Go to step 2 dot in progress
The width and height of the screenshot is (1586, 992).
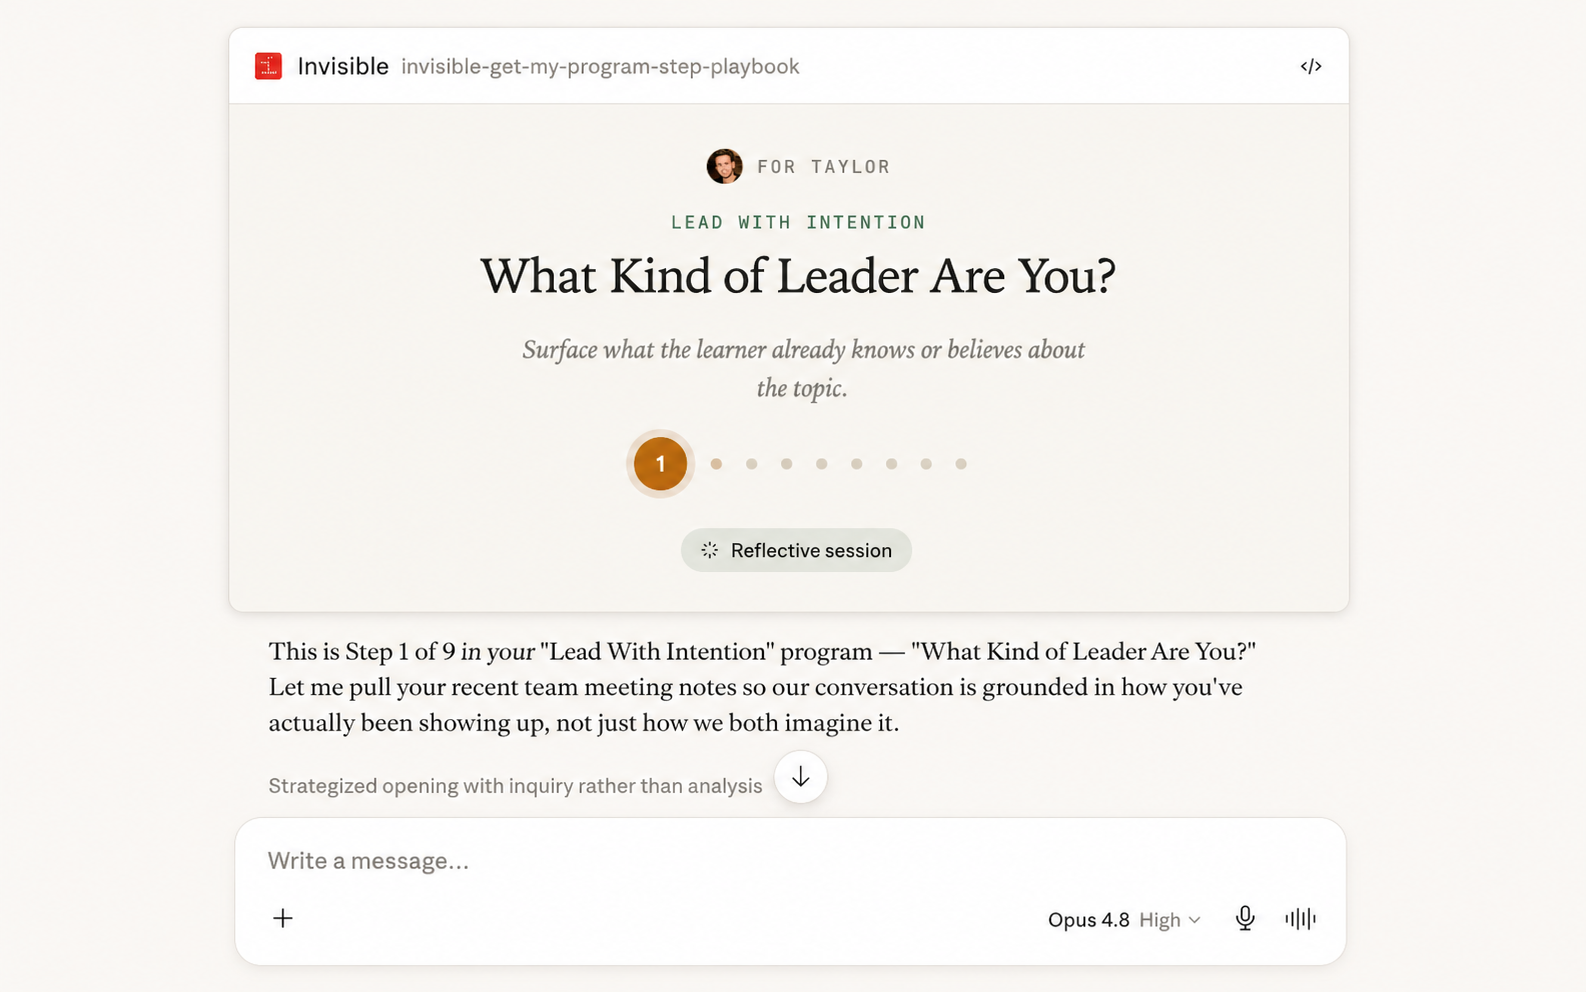[x=716, y=464]
